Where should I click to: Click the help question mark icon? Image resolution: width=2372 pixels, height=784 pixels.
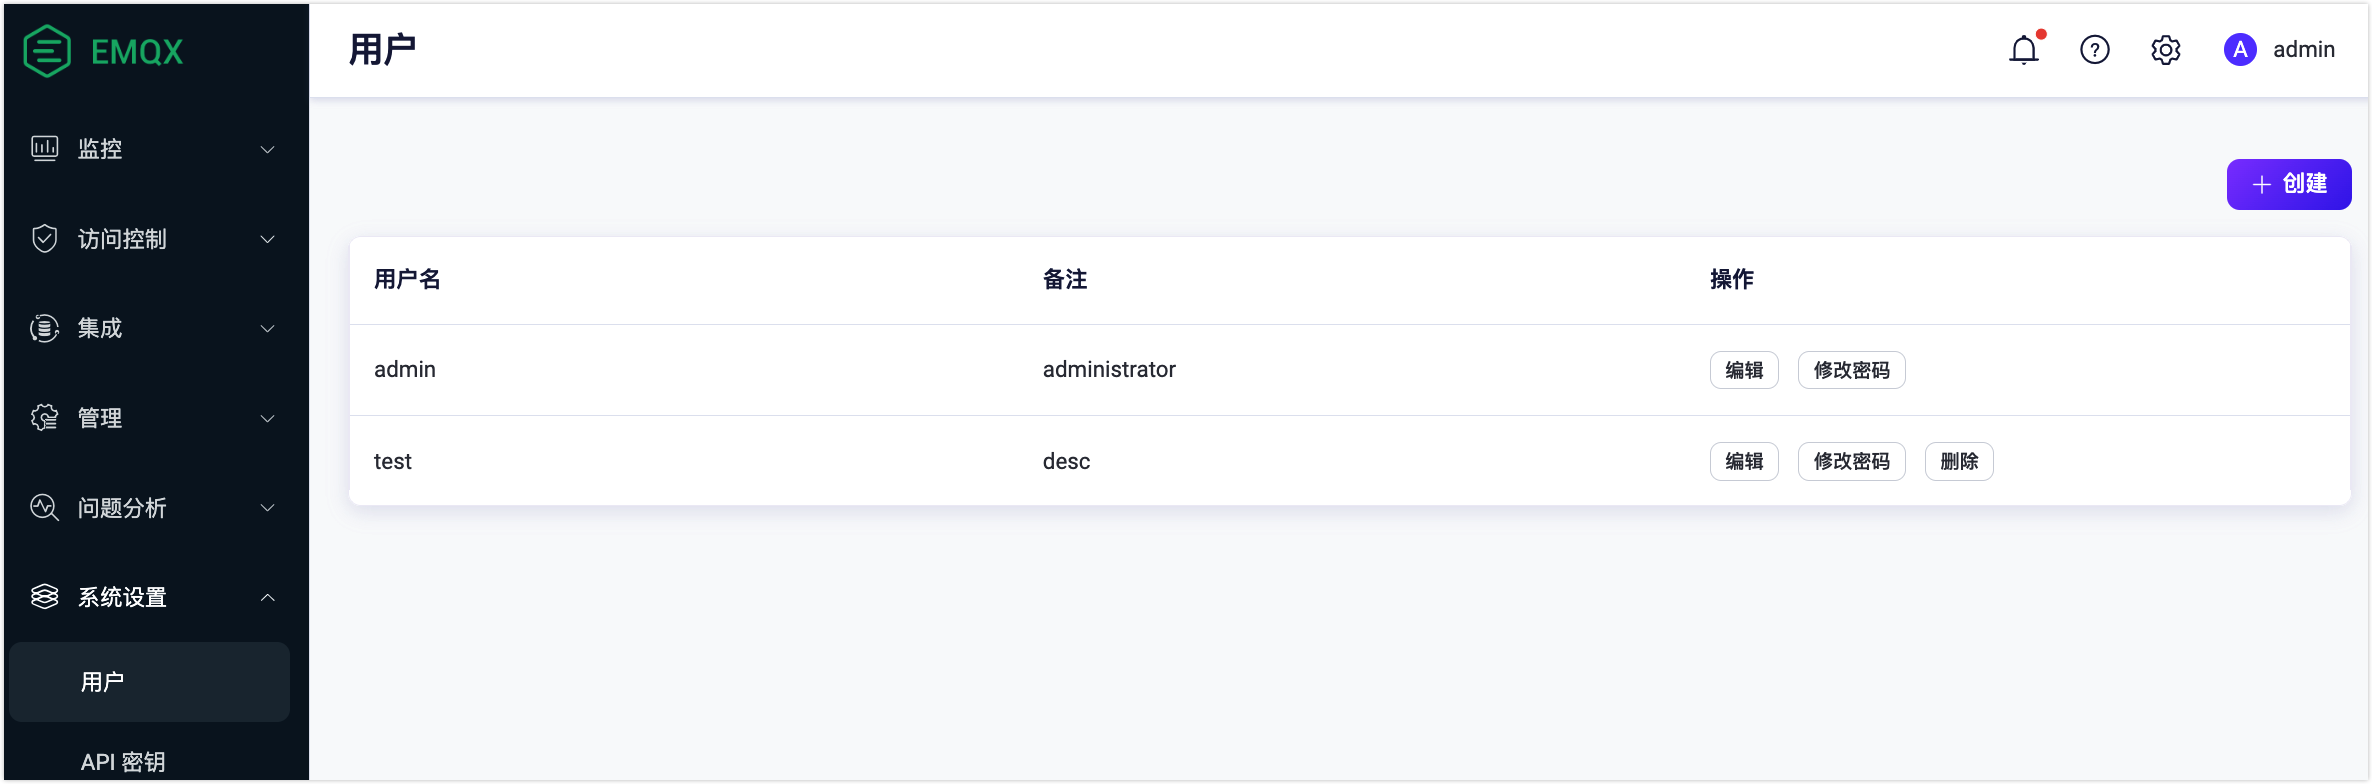[x=2095, y=50]
